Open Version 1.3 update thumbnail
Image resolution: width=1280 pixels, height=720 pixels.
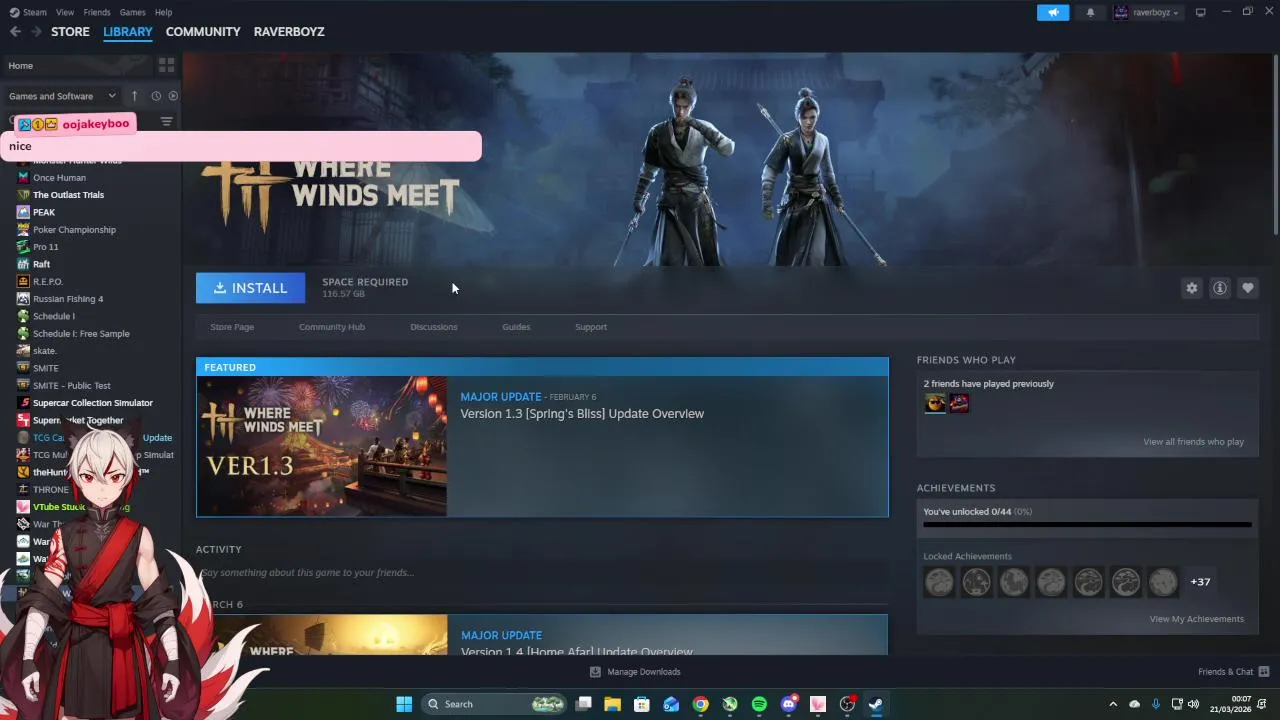(x=322, y=446)
